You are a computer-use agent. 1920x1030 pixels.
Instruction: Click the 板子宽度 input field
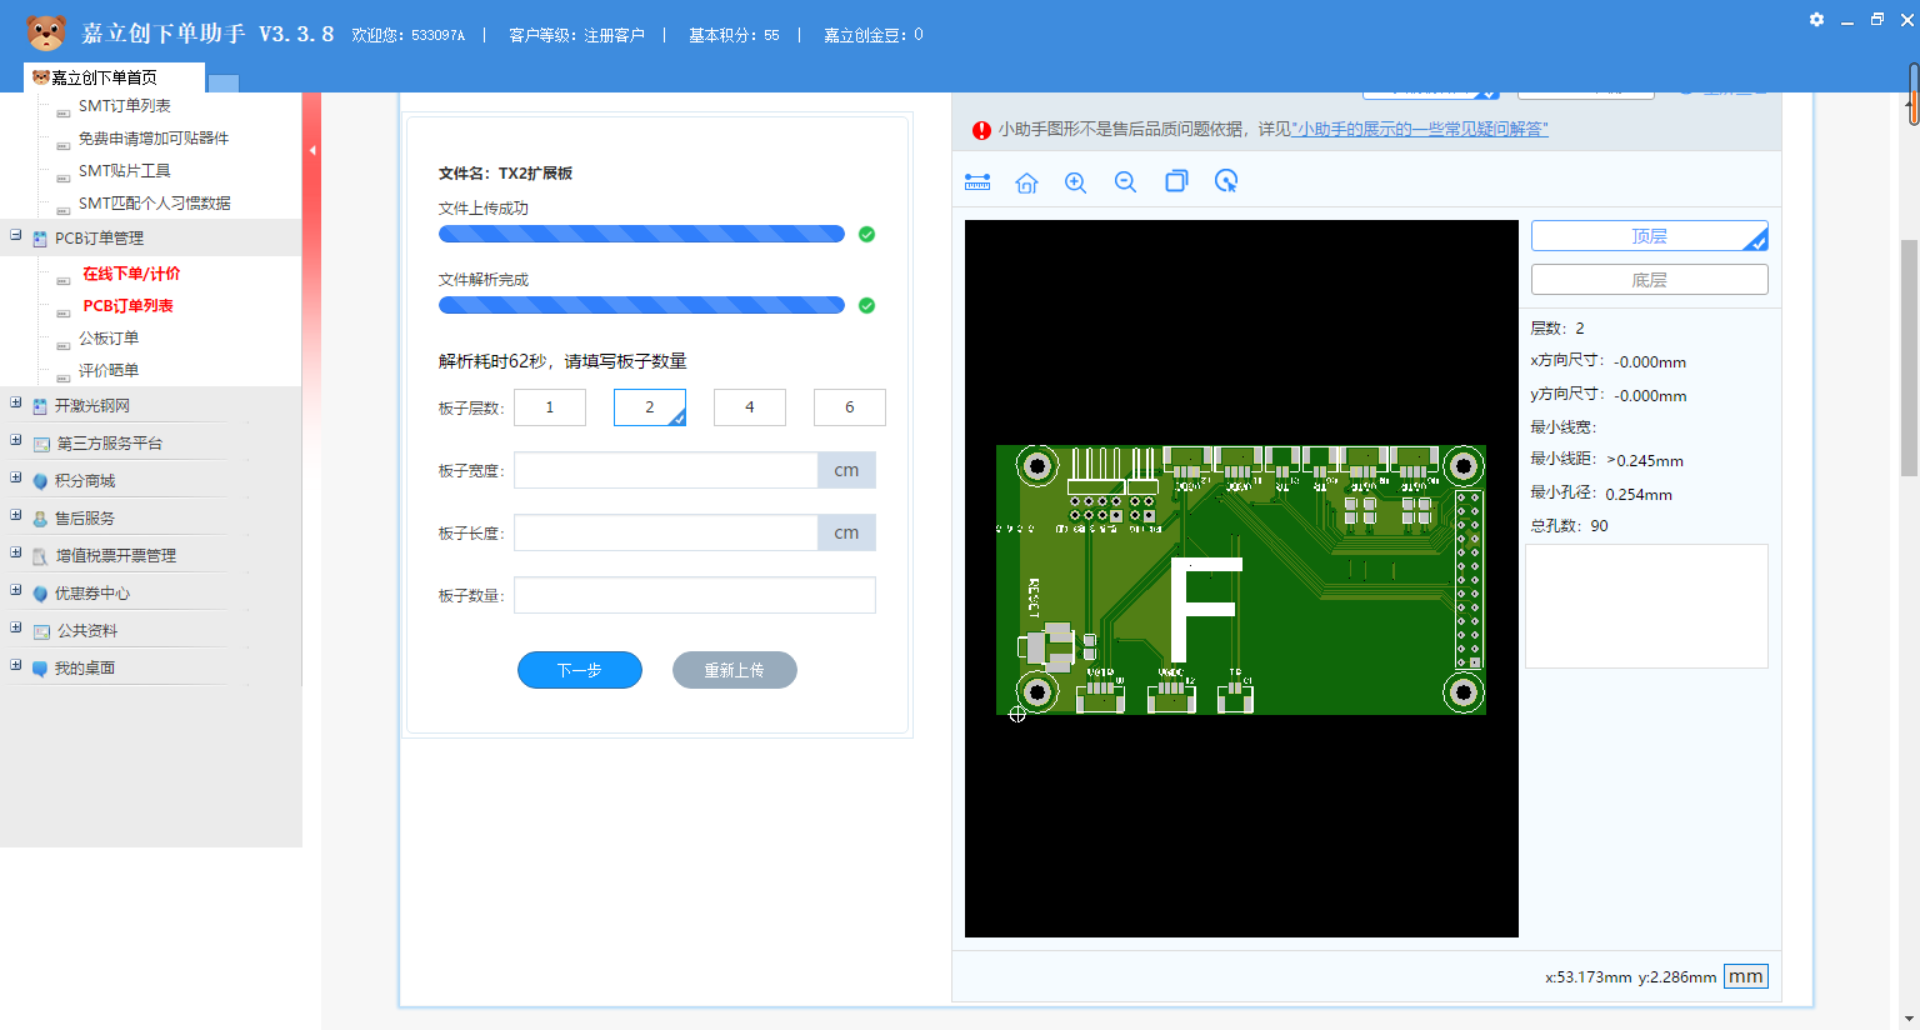click(666, 470)
